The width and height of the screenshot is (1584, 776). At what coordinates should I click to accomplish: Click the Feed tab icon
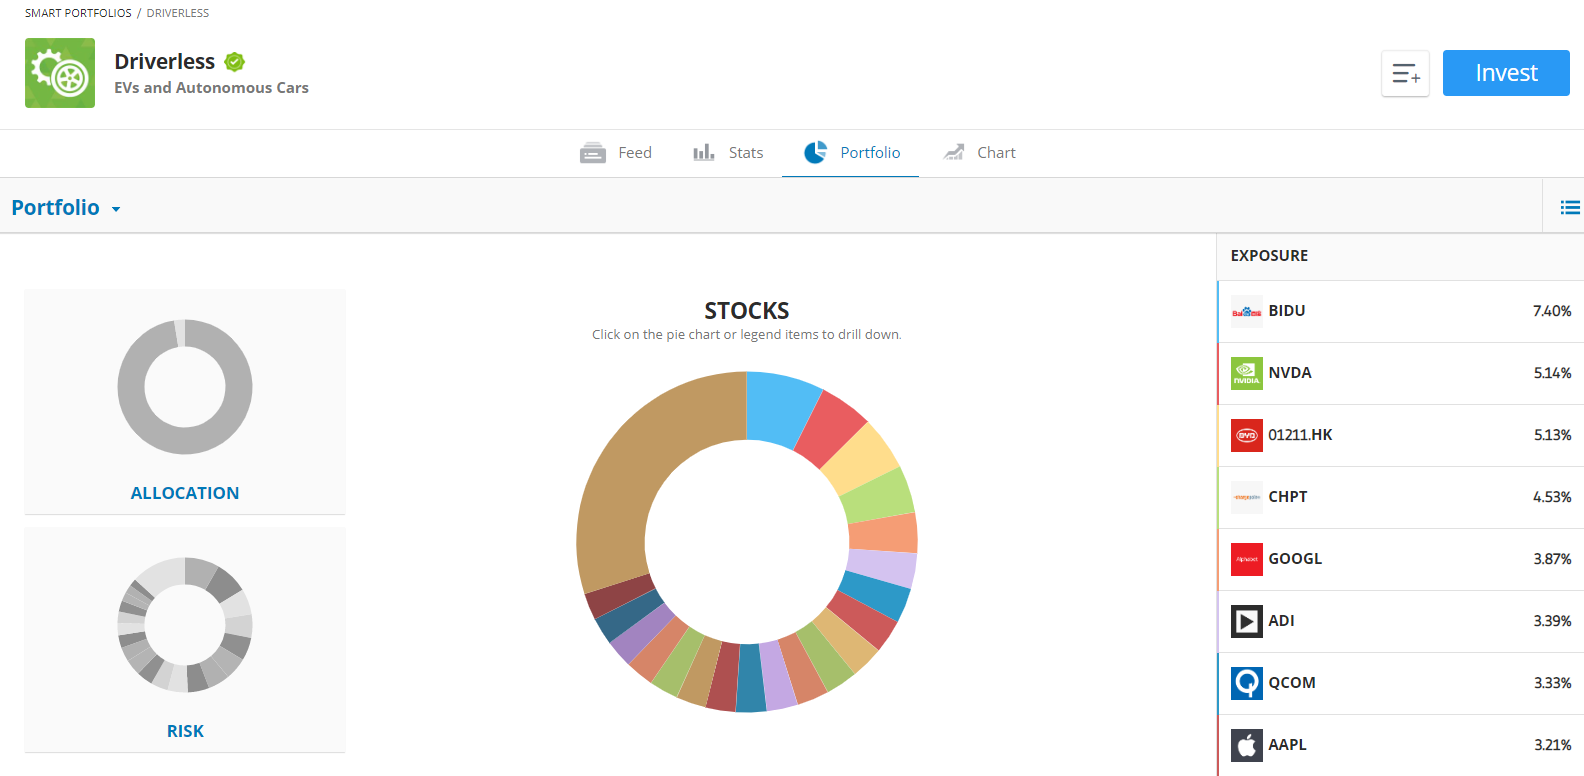coord(593,153)
